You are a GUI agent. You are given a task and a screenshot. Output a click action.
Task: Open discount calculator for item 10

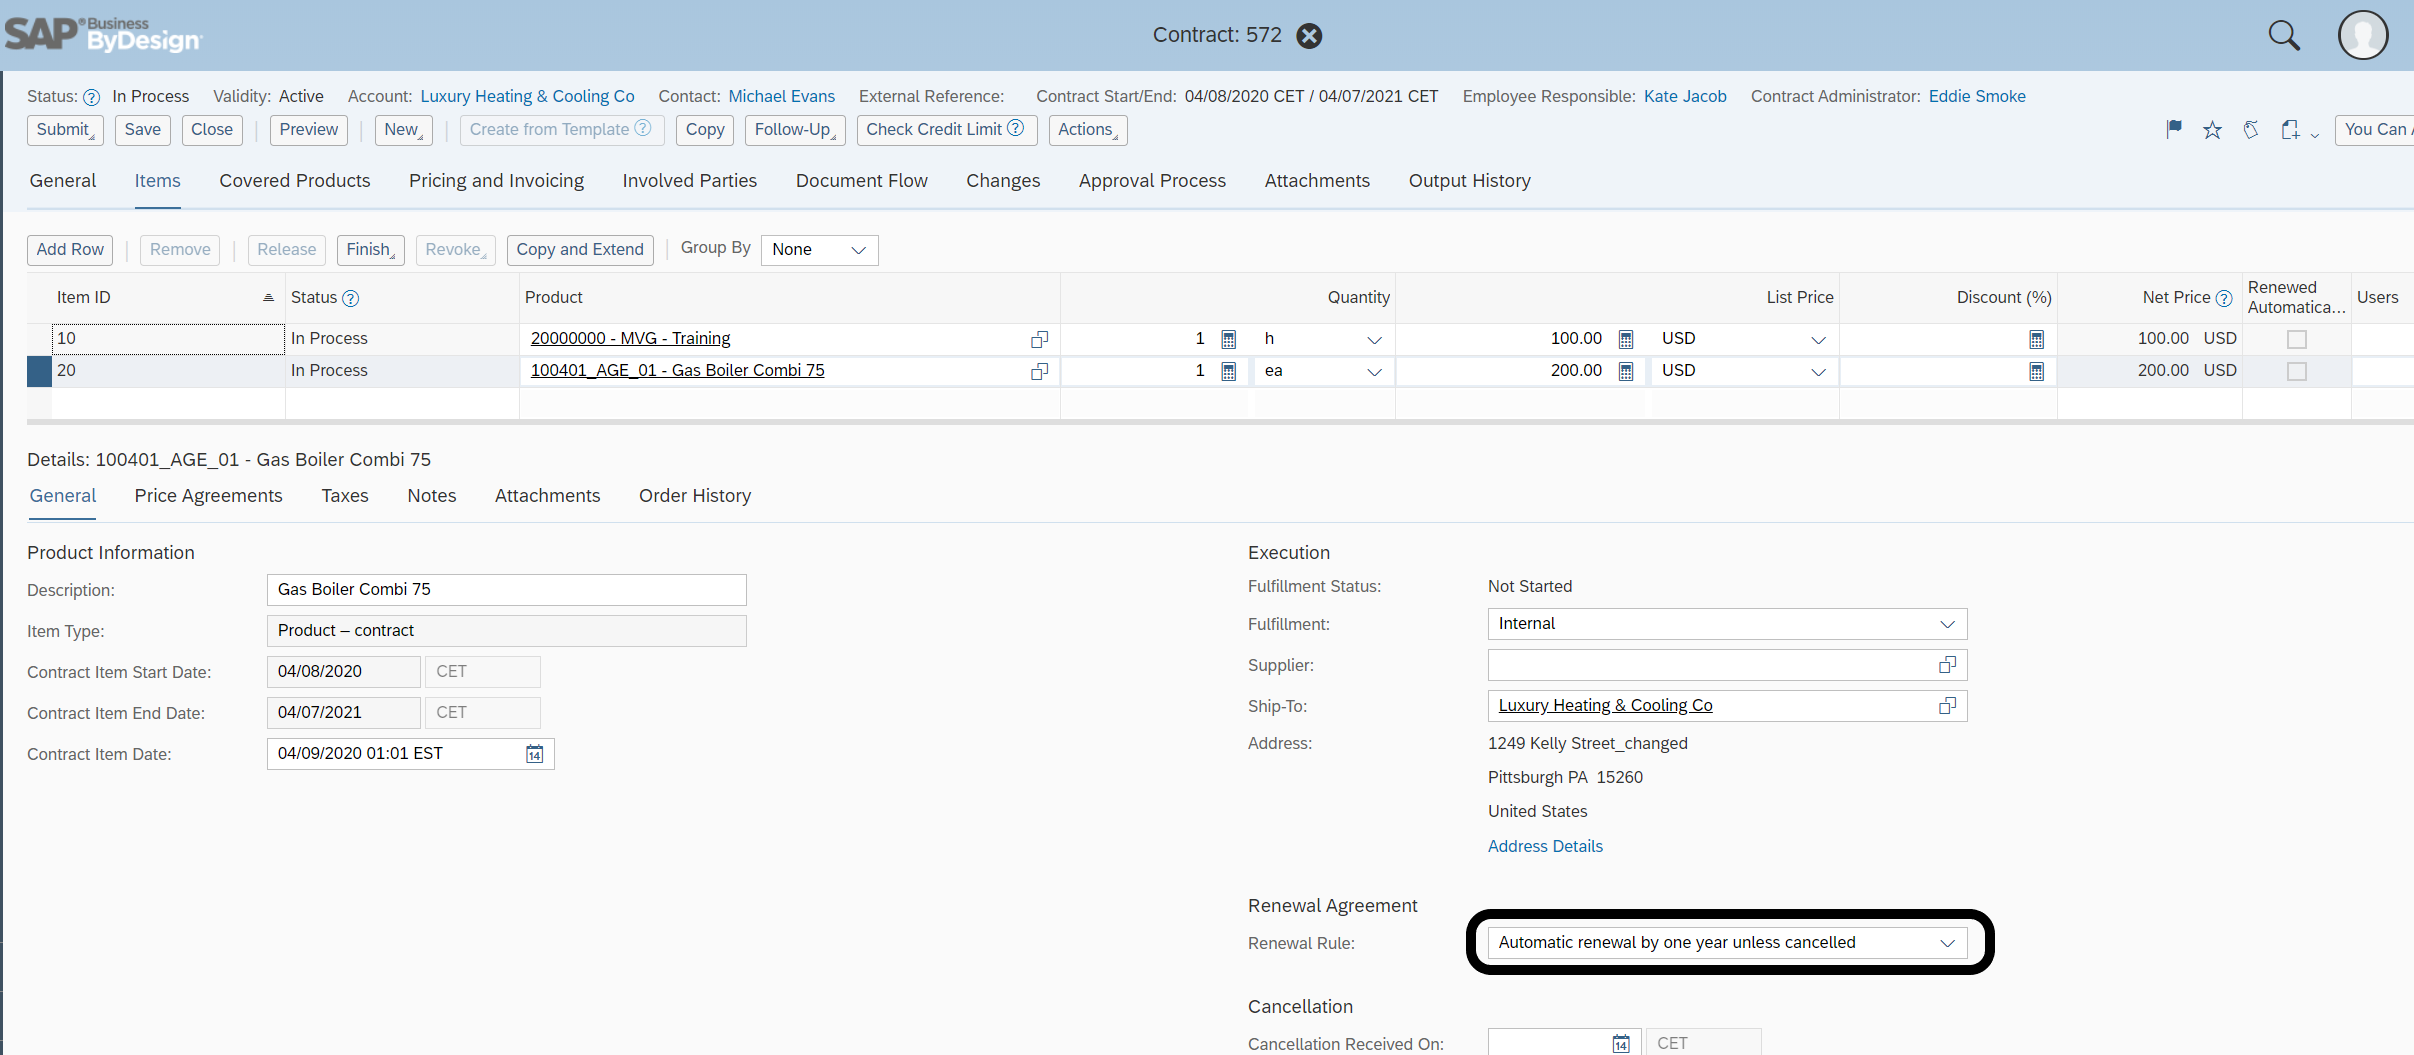[x=2037, y=340]
